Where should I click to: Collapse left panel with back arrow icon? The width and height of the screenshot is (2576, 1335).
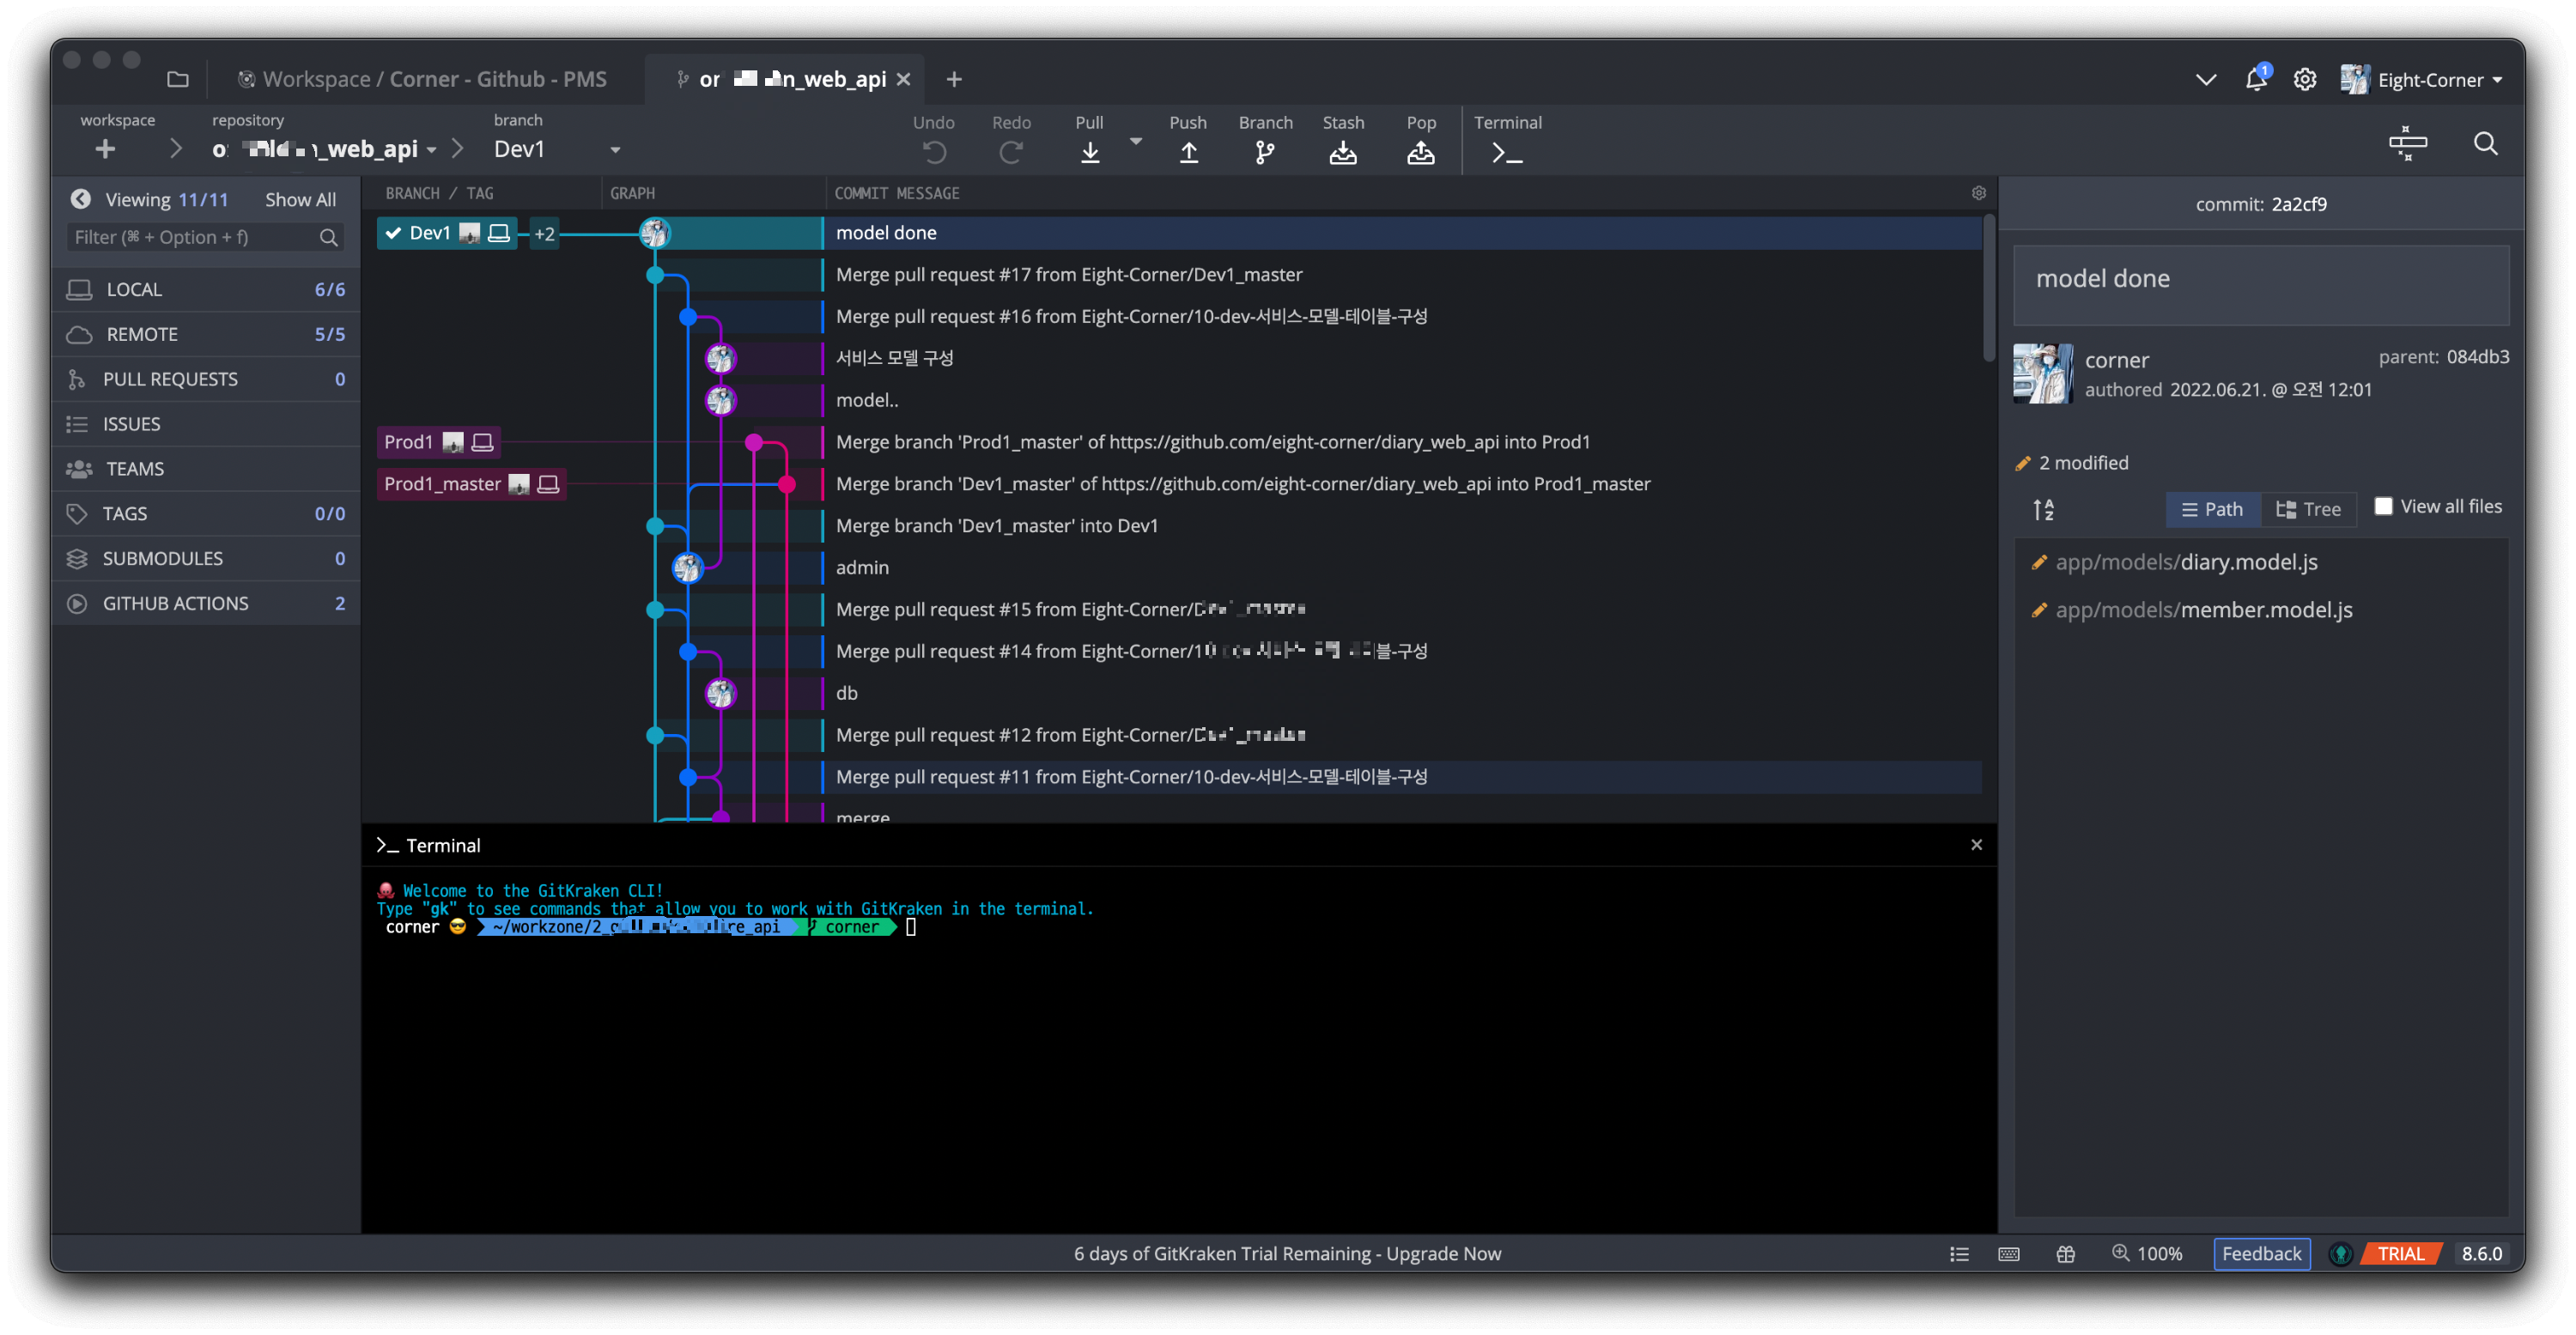pos(81,199)
